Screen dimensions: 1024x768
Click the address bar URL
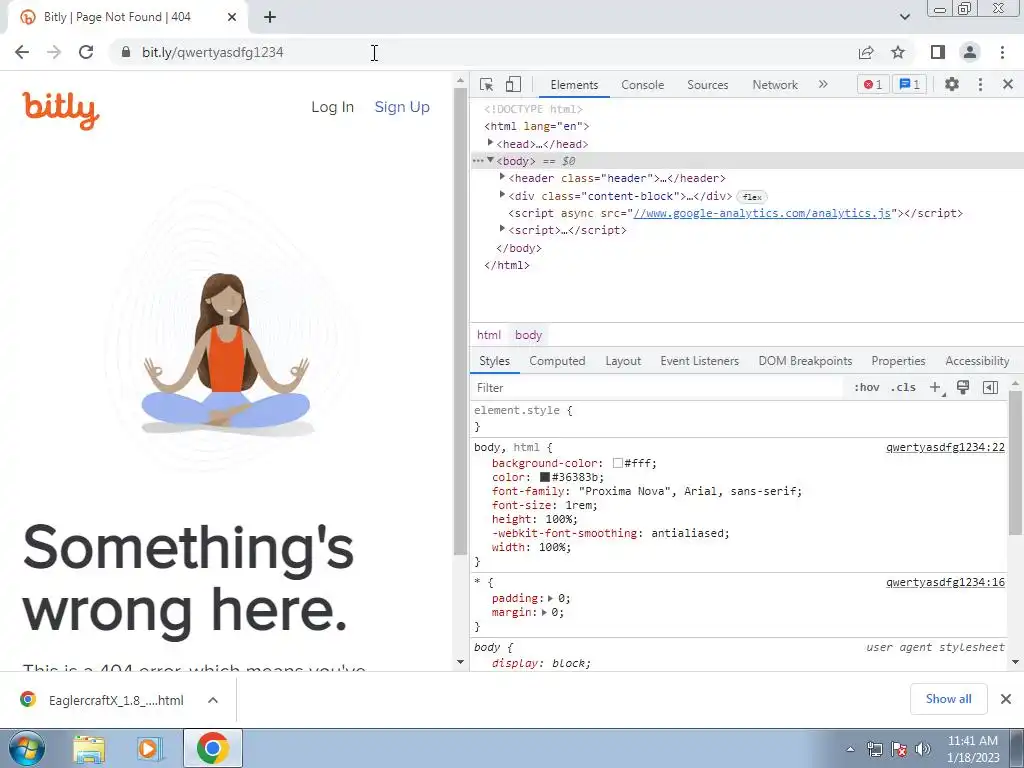[x=213, y=52]
